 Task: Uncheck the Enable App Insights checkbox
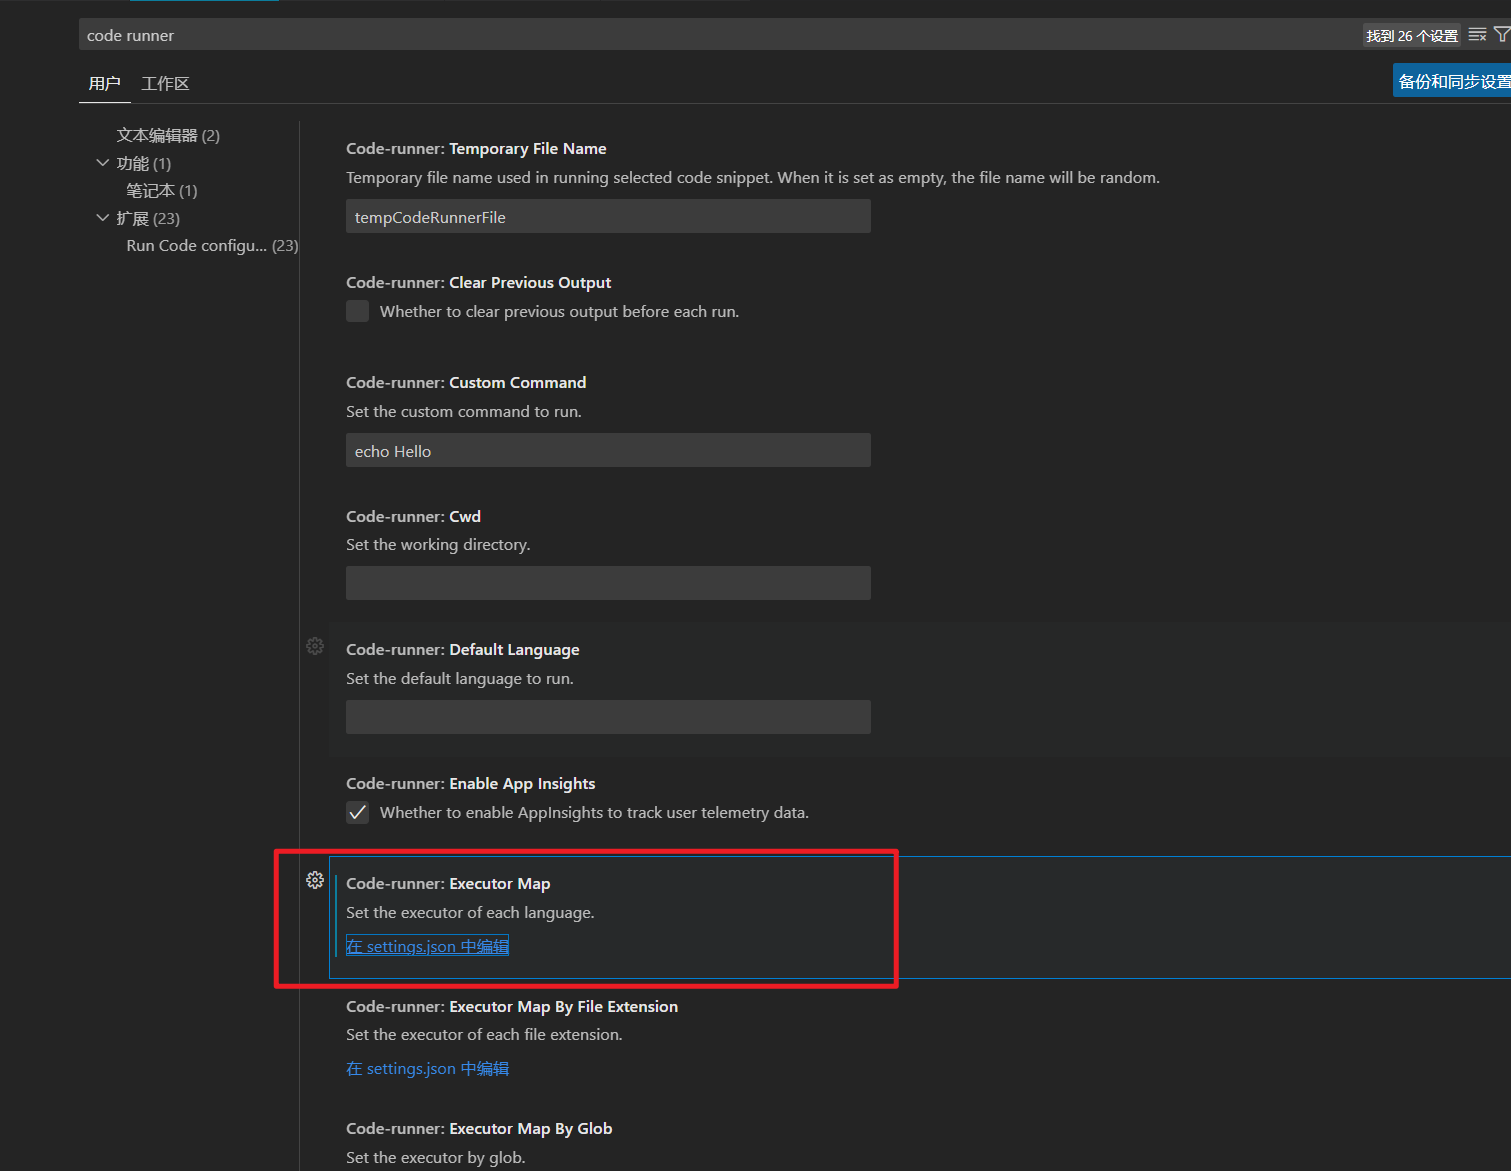357,812
